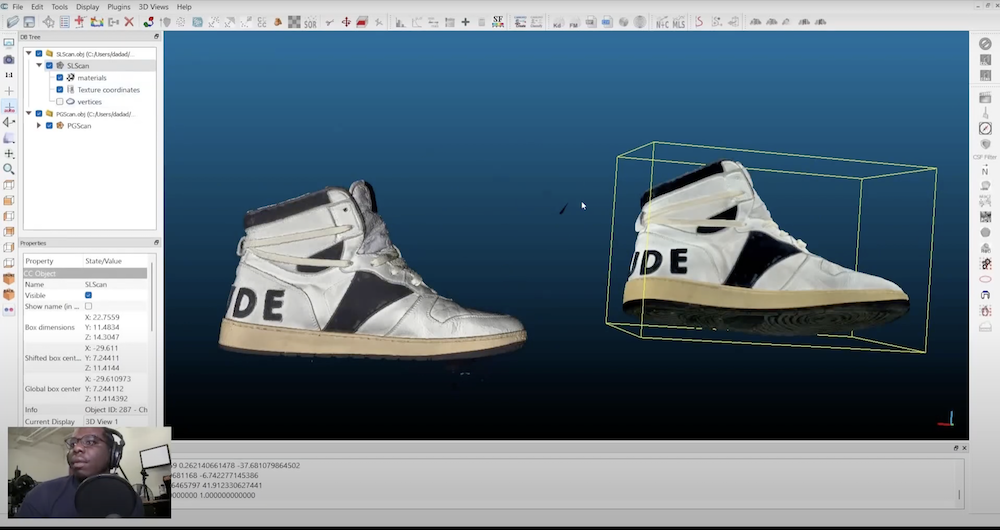Toggle the PGScan.obj file checkbox
Image resolution: width=1000 pixels, height=530 pixels.
tap(39, 114)
